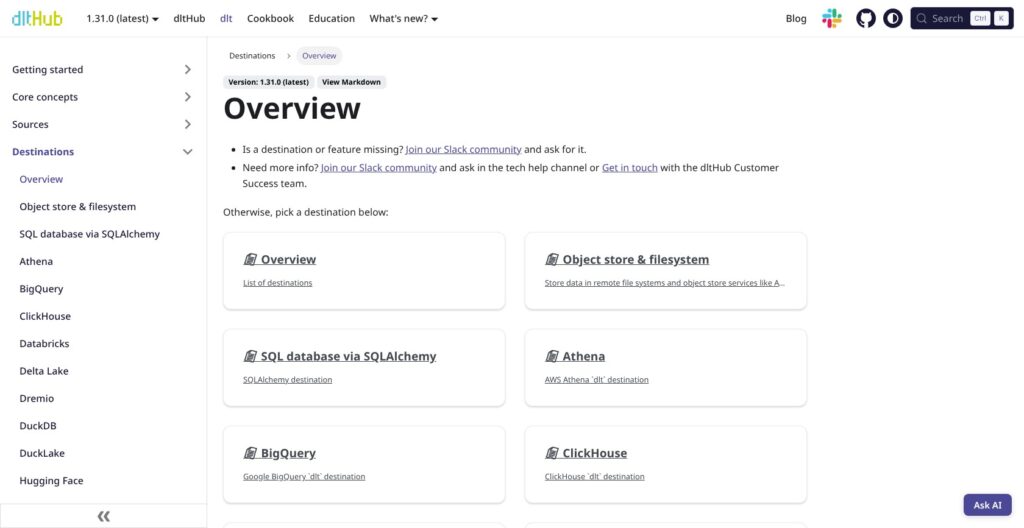Open Object store & filesystem in sidebar
Viewport: 1024px width, 528px height.
click(78, 206)
